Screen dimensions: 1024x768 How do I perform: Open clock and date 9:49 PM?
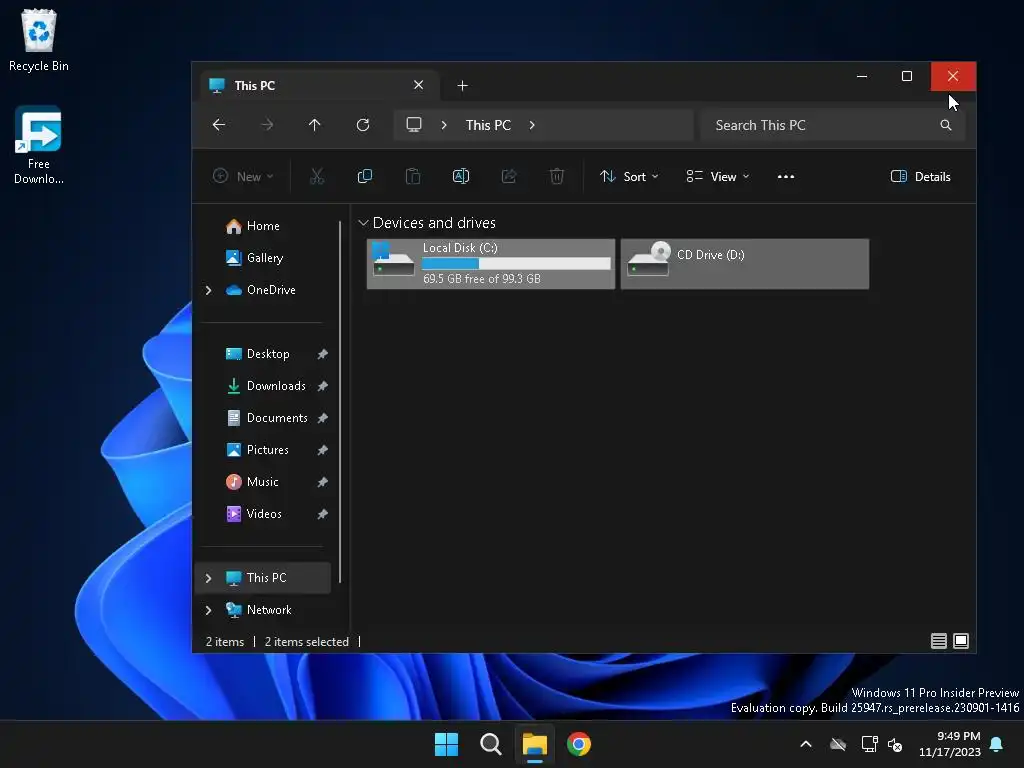950,744
